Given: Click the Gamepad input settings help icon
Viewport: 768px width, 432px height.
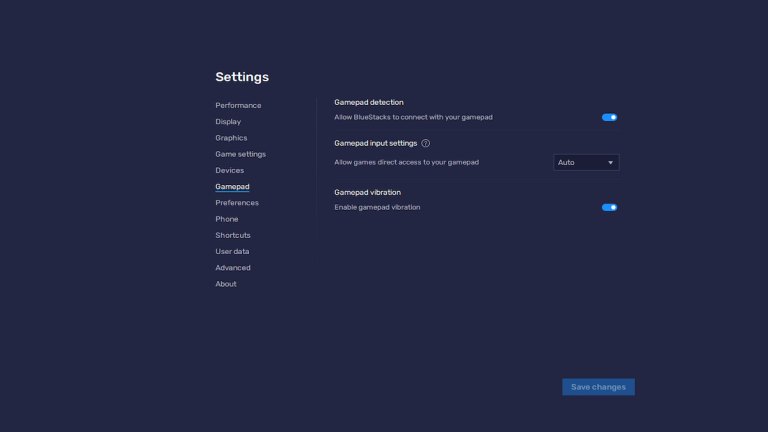Looking at the screenshot, I should tap(426, 143).
